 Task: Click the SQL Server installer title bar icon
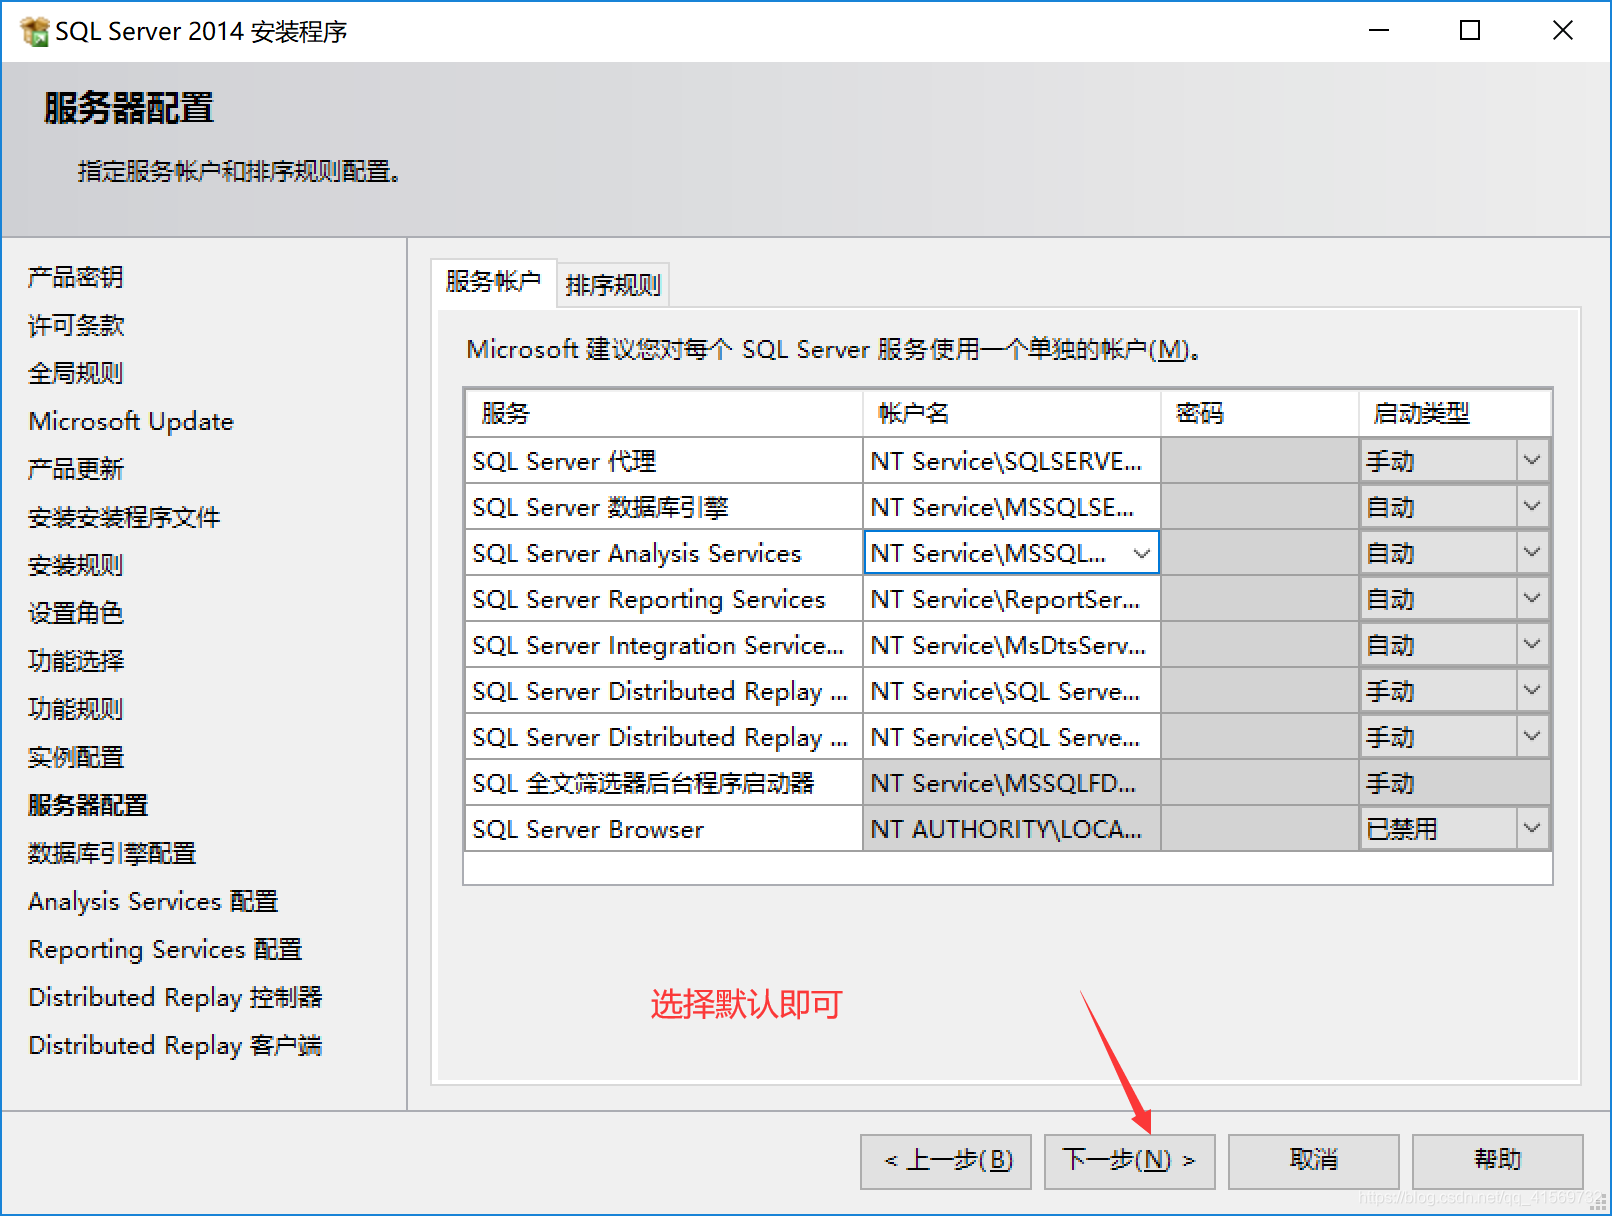34,31
